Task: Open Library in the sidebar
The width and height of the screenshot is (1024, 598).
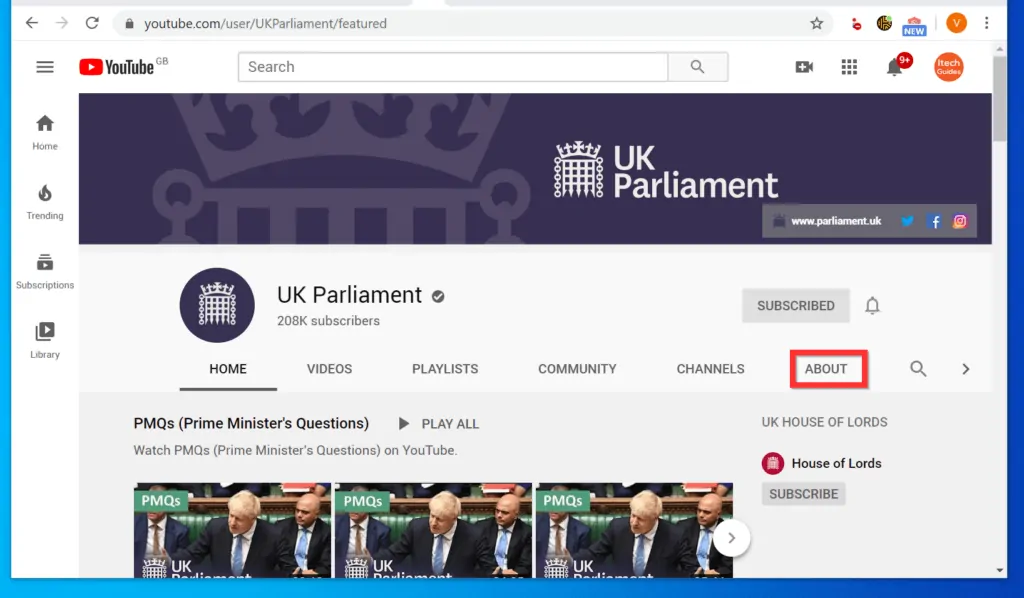Action: 45,341
